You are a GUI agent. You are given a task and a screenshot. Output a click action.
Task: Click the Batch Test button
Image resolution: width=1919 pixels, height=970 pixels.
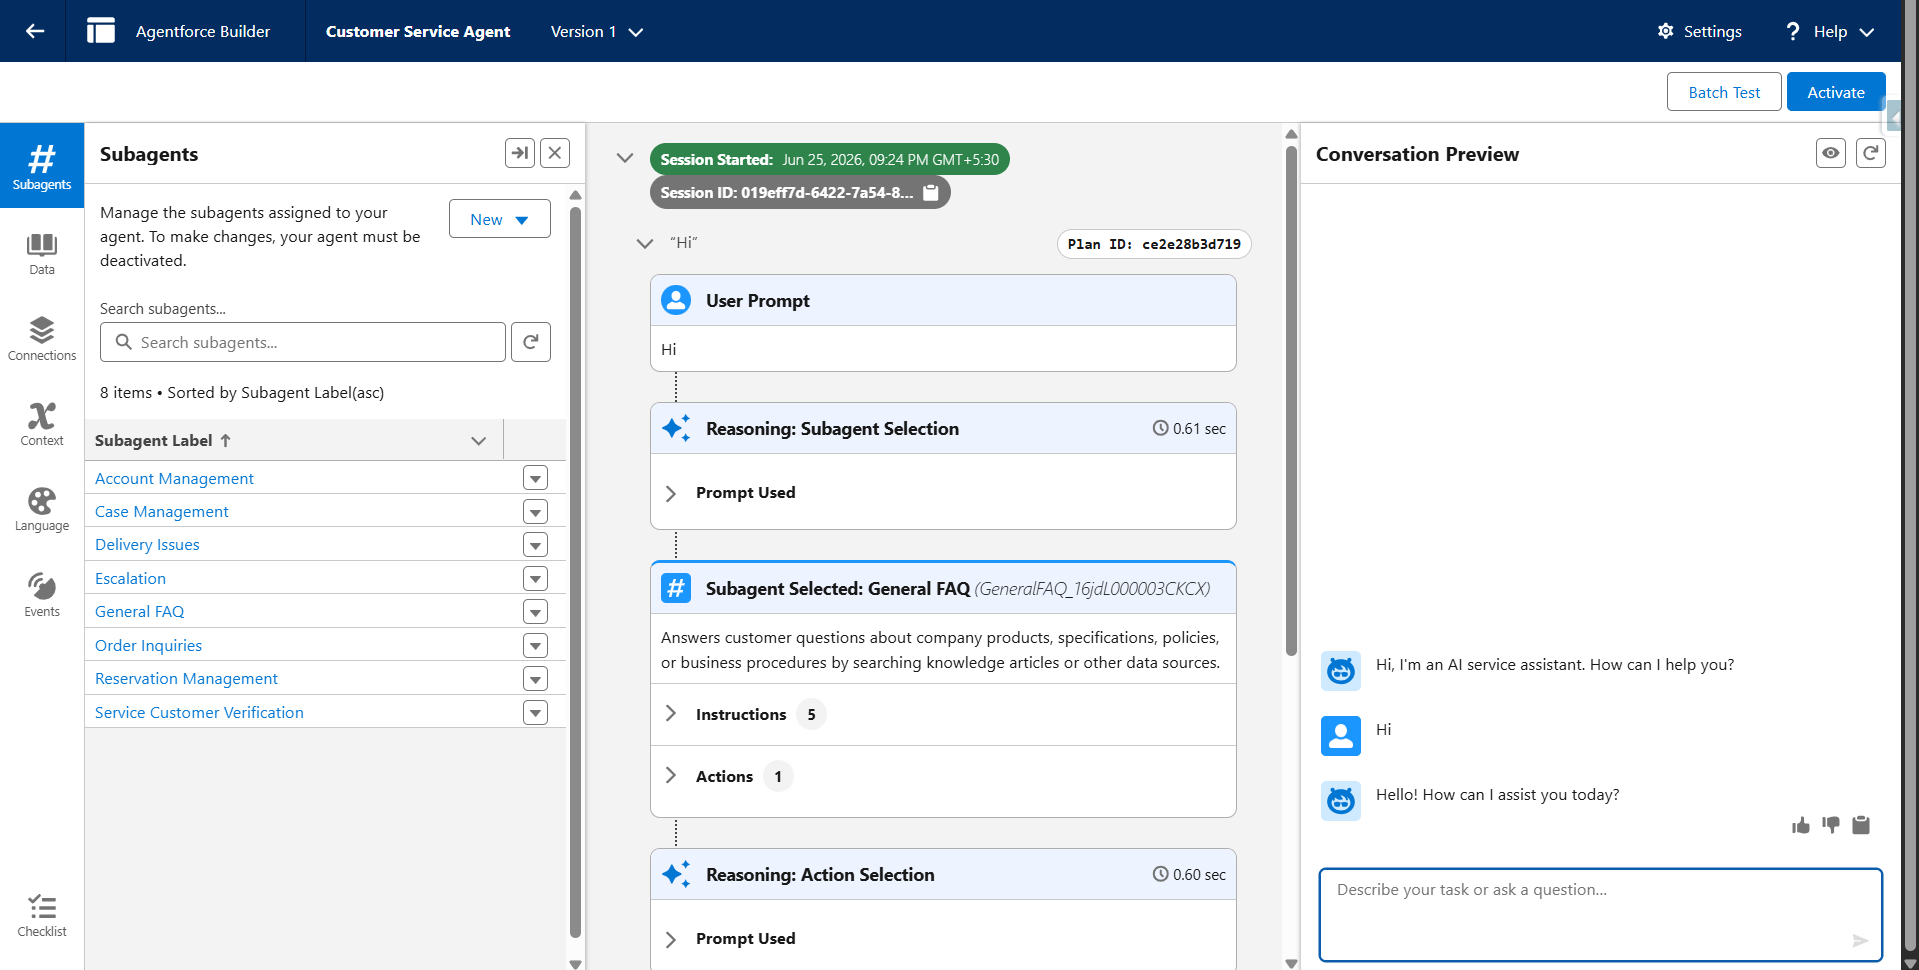click(1724, 92)
